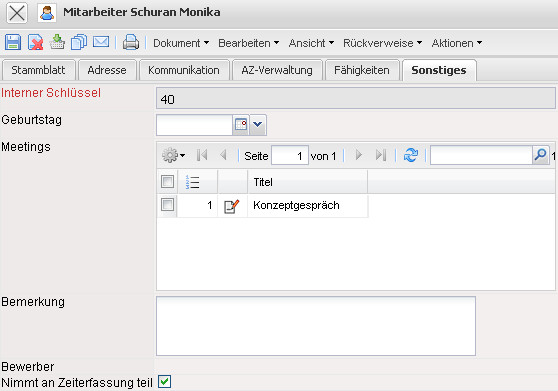The height and width of the screenshot is (391, 558).
Task: Click the magnifier search icon in Meetings
Action: pyautogui.click(x=540, y=155)
